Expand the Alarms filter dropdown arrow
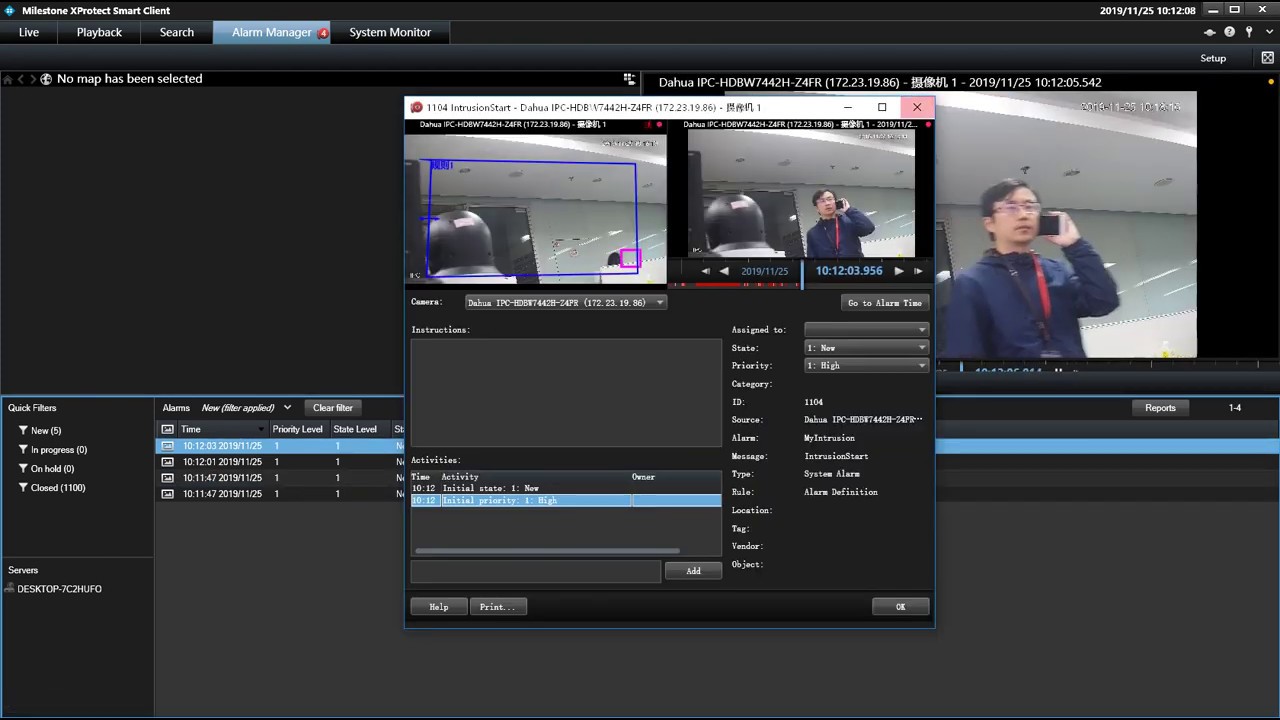 coord(288,408)
